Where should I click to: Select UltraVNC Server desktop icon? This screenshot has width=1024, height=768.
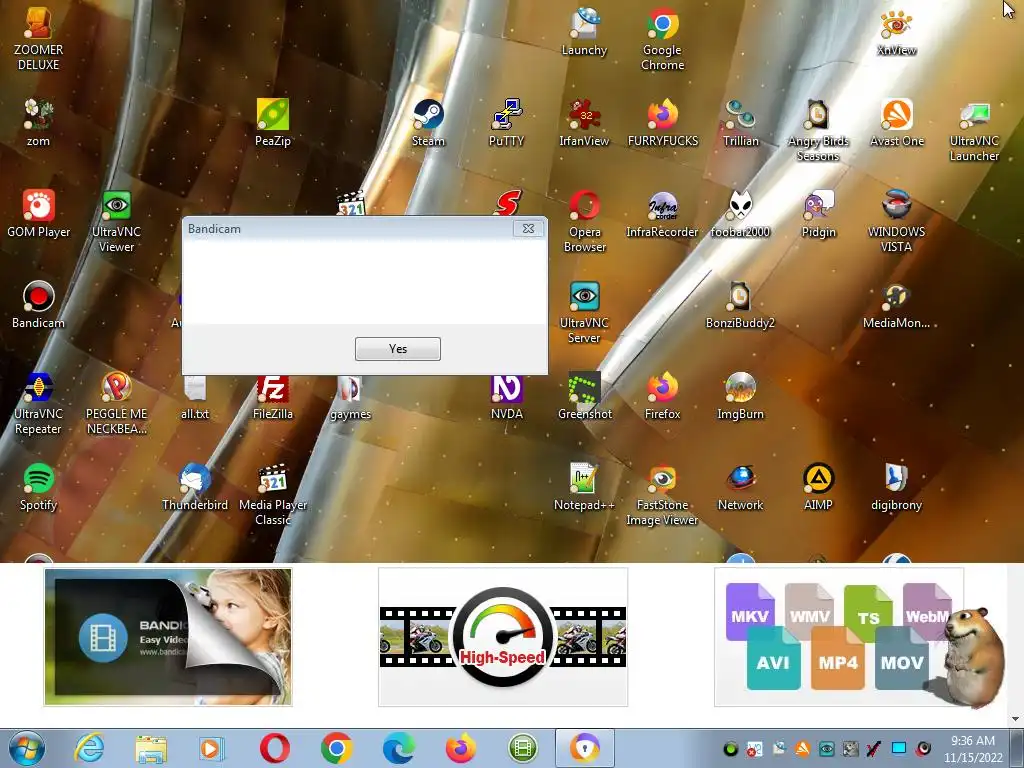(x=584, y=312)
